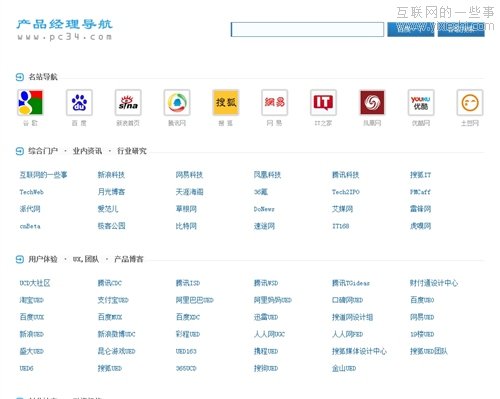Go to the 雷锋网 link

coord(420,209)
